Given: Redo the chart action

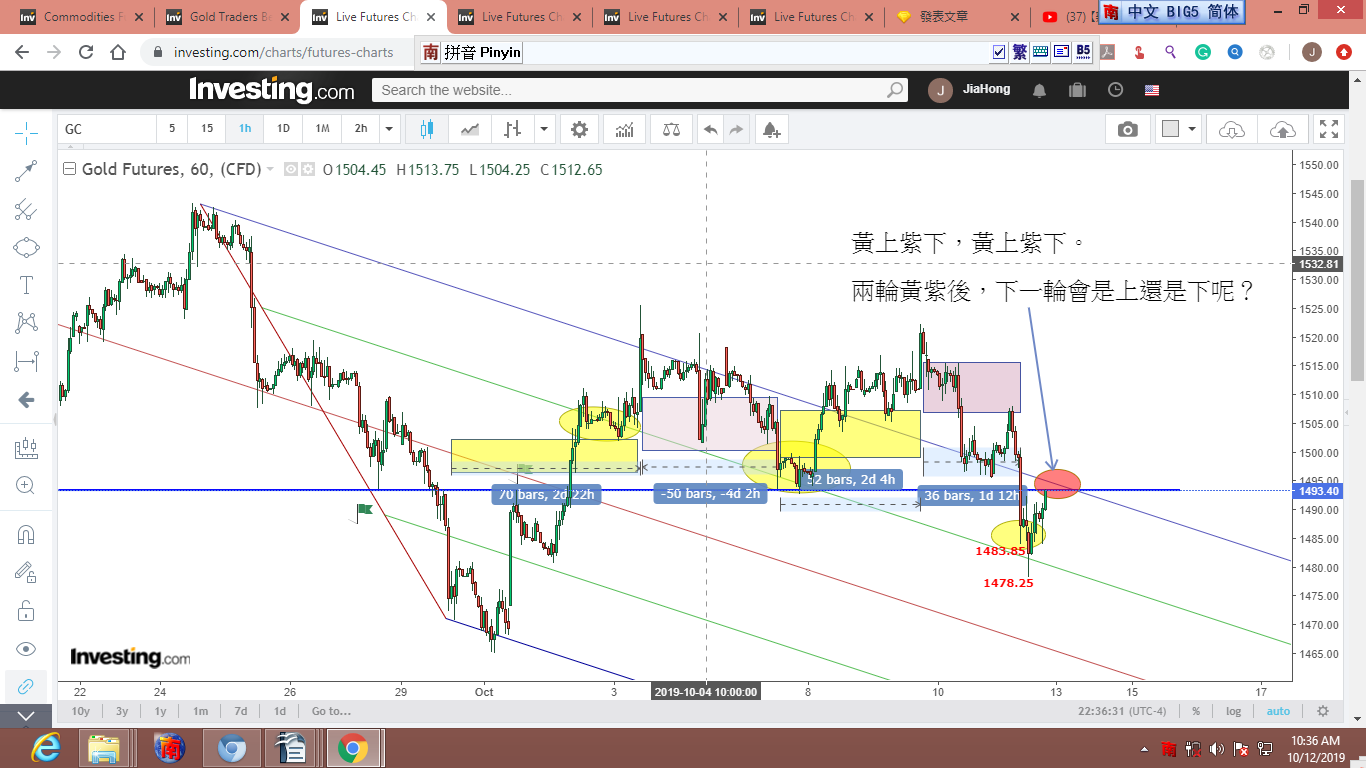Looking at the screenshot, I should (x=737, y=129).
